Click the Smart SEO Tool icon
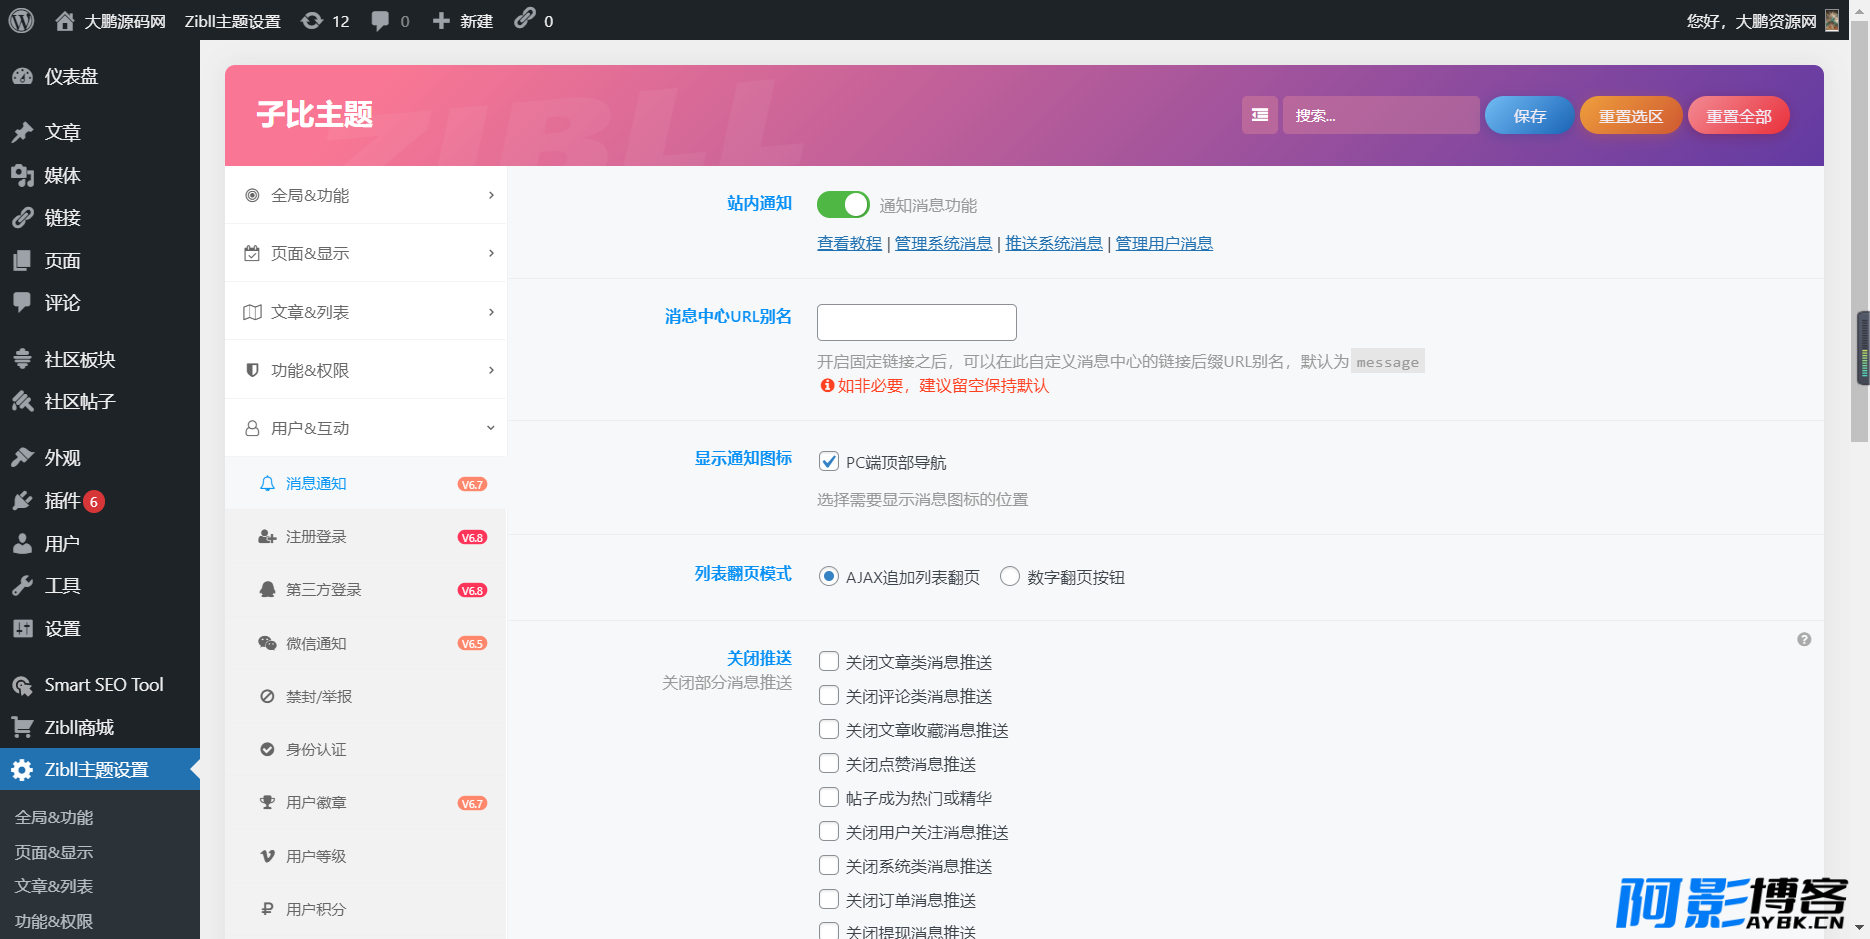Image resolution: width=1870 pixels, height=939 pixels. click(x=22, y=685)
